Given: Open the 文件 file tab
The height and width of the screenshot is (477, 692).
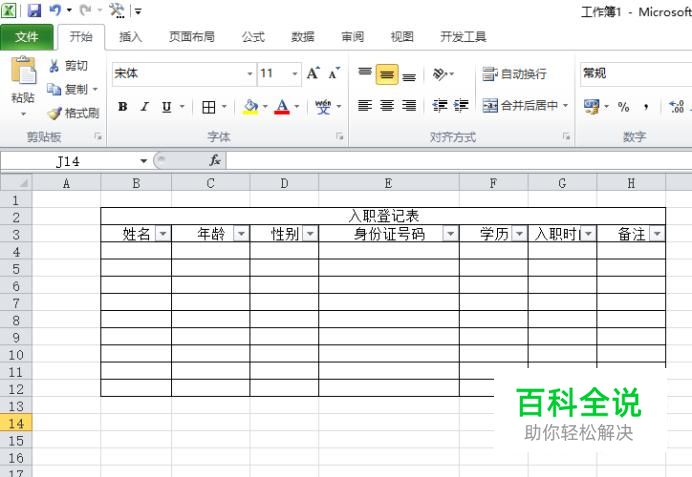Looking at the screenshot, I should click(x=27, y=37).
